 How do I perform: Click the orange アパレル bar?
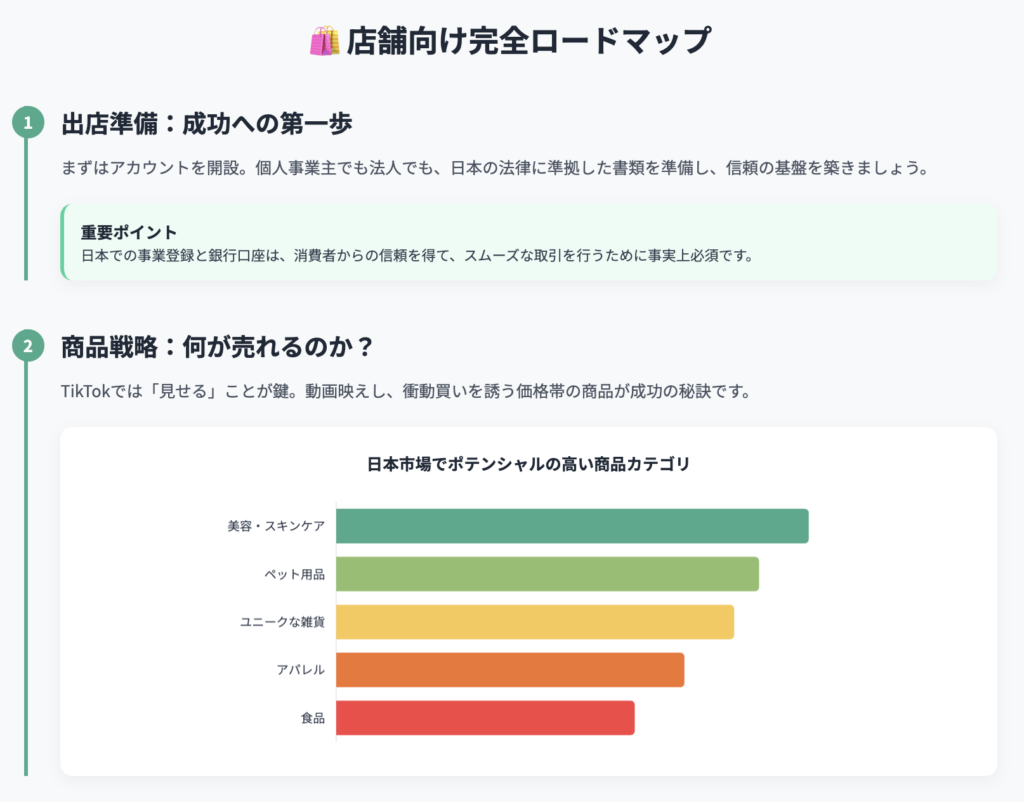point(509,670)
